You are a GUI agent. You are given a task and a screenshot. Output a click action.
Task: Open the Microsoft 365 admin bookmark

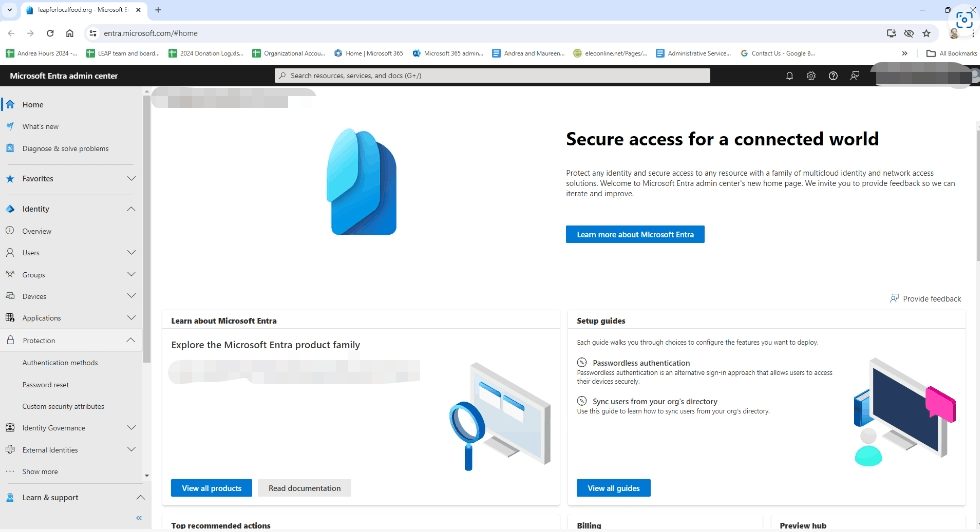point(448,53)
